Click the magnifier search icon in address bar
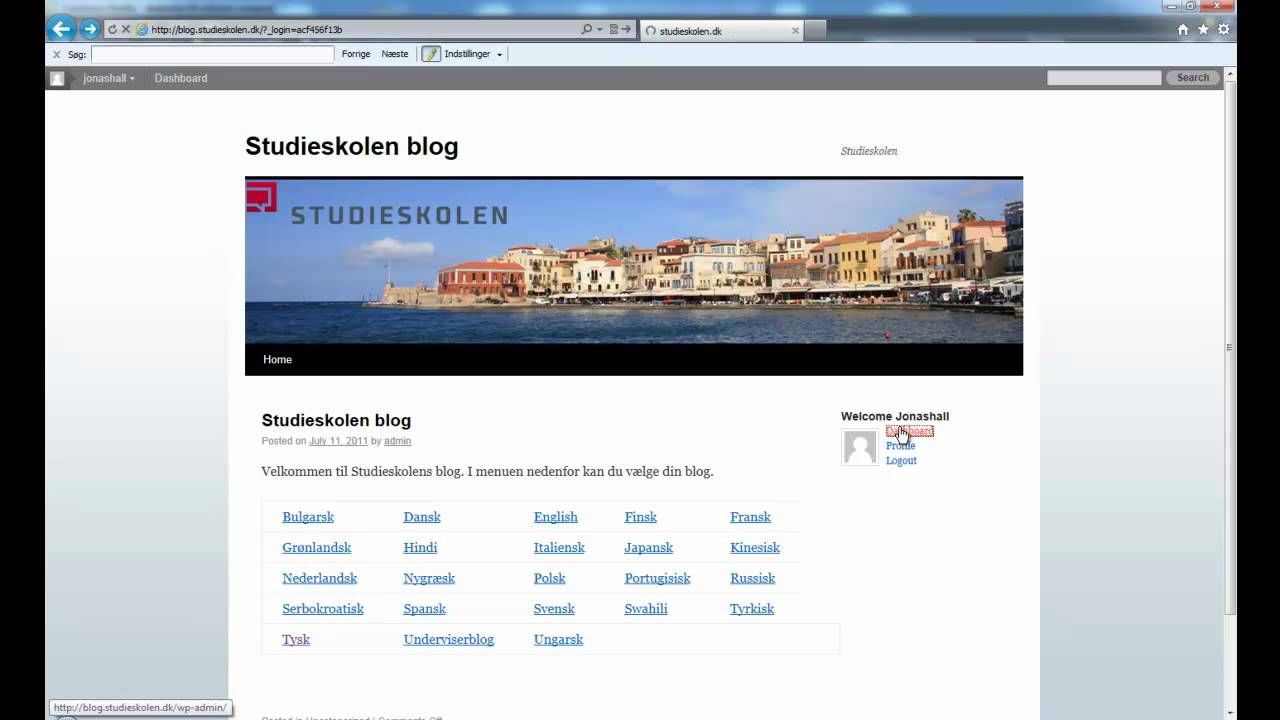1280x720 pixels. [587, 29]
